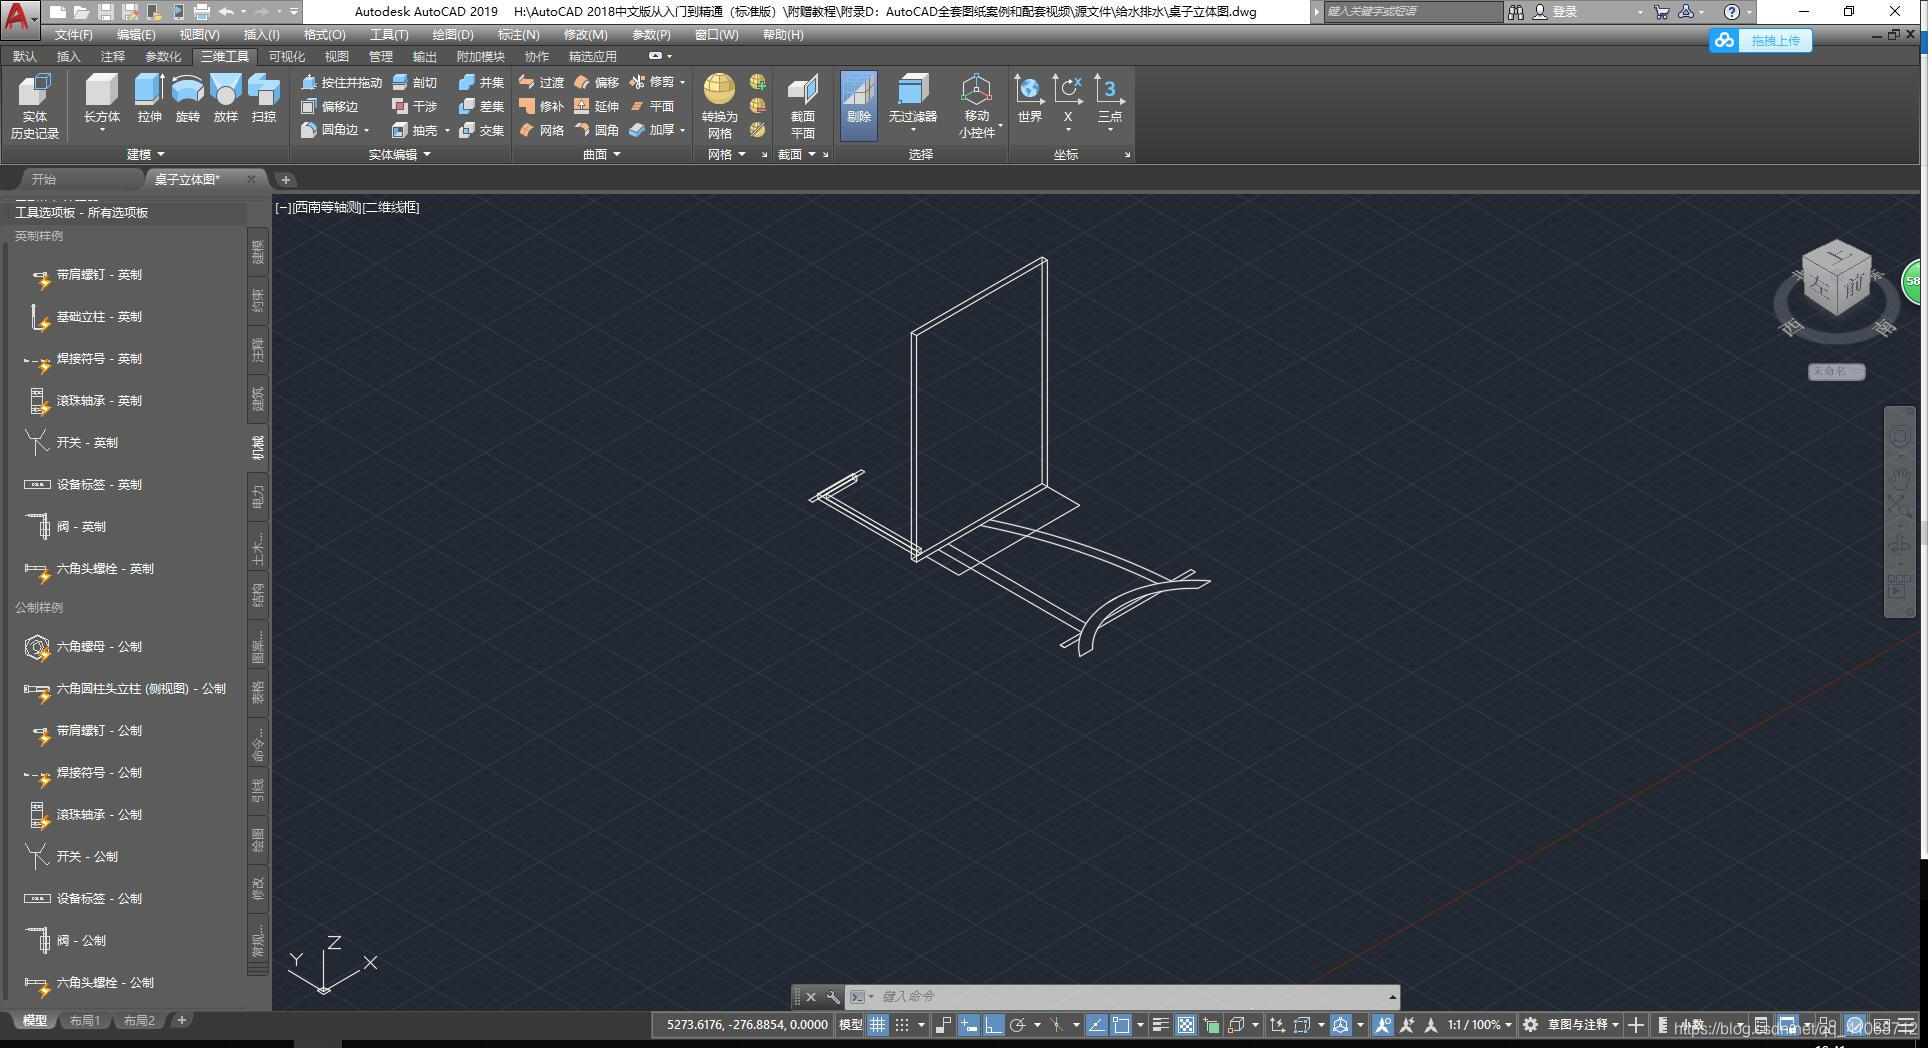The width and height of the screenshot is (1928, 1048).
Task: Toggle object snap tracking in status bar
Action: coord(1097,1025)
